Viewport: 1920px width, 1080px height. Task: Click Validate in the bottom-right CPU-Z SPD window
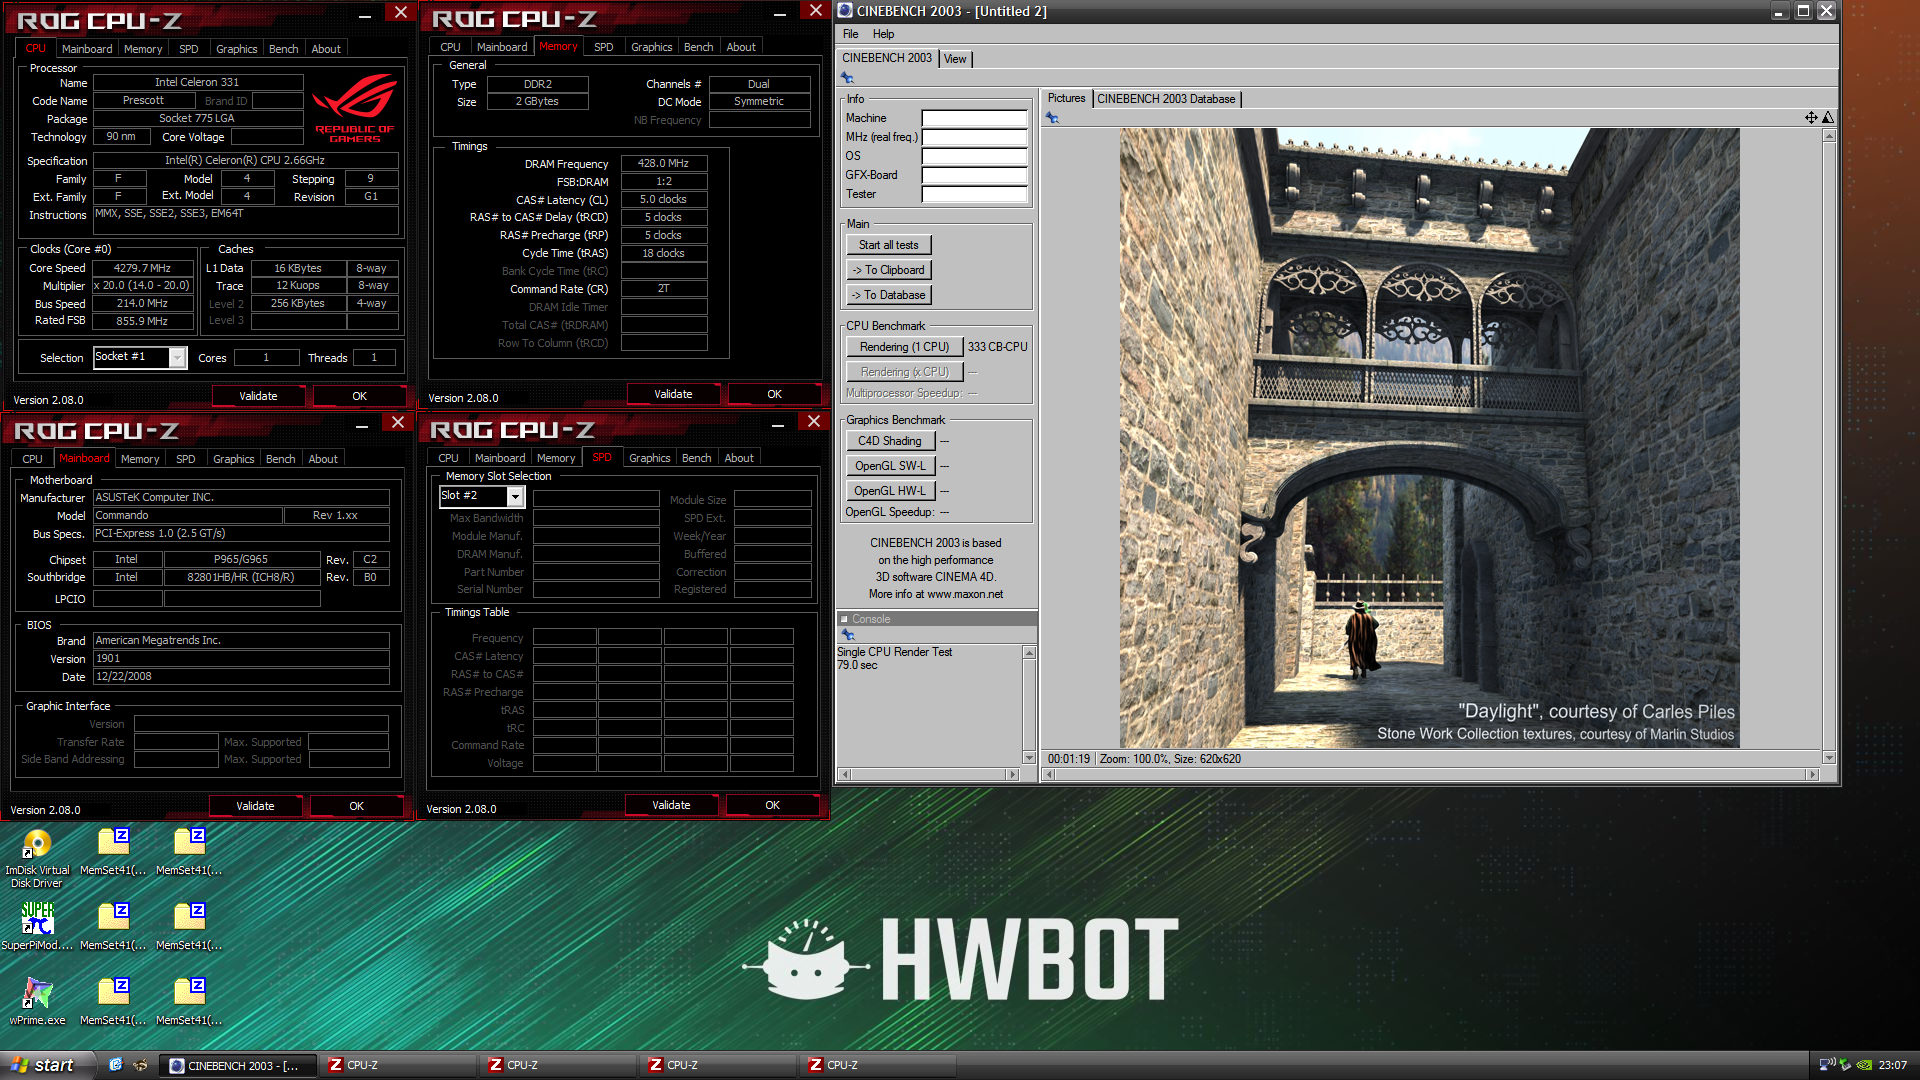(671, 806)
